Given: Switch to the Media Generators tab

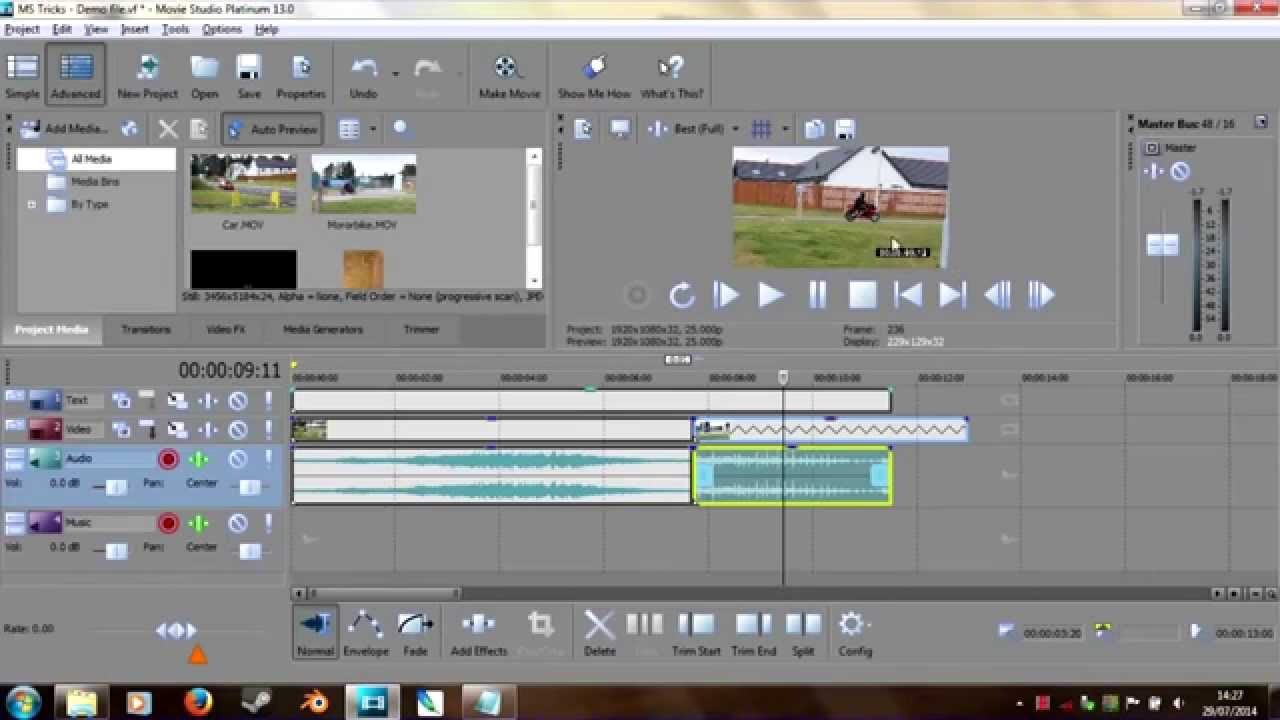Looking at the screenshot, I should [323, 329].
